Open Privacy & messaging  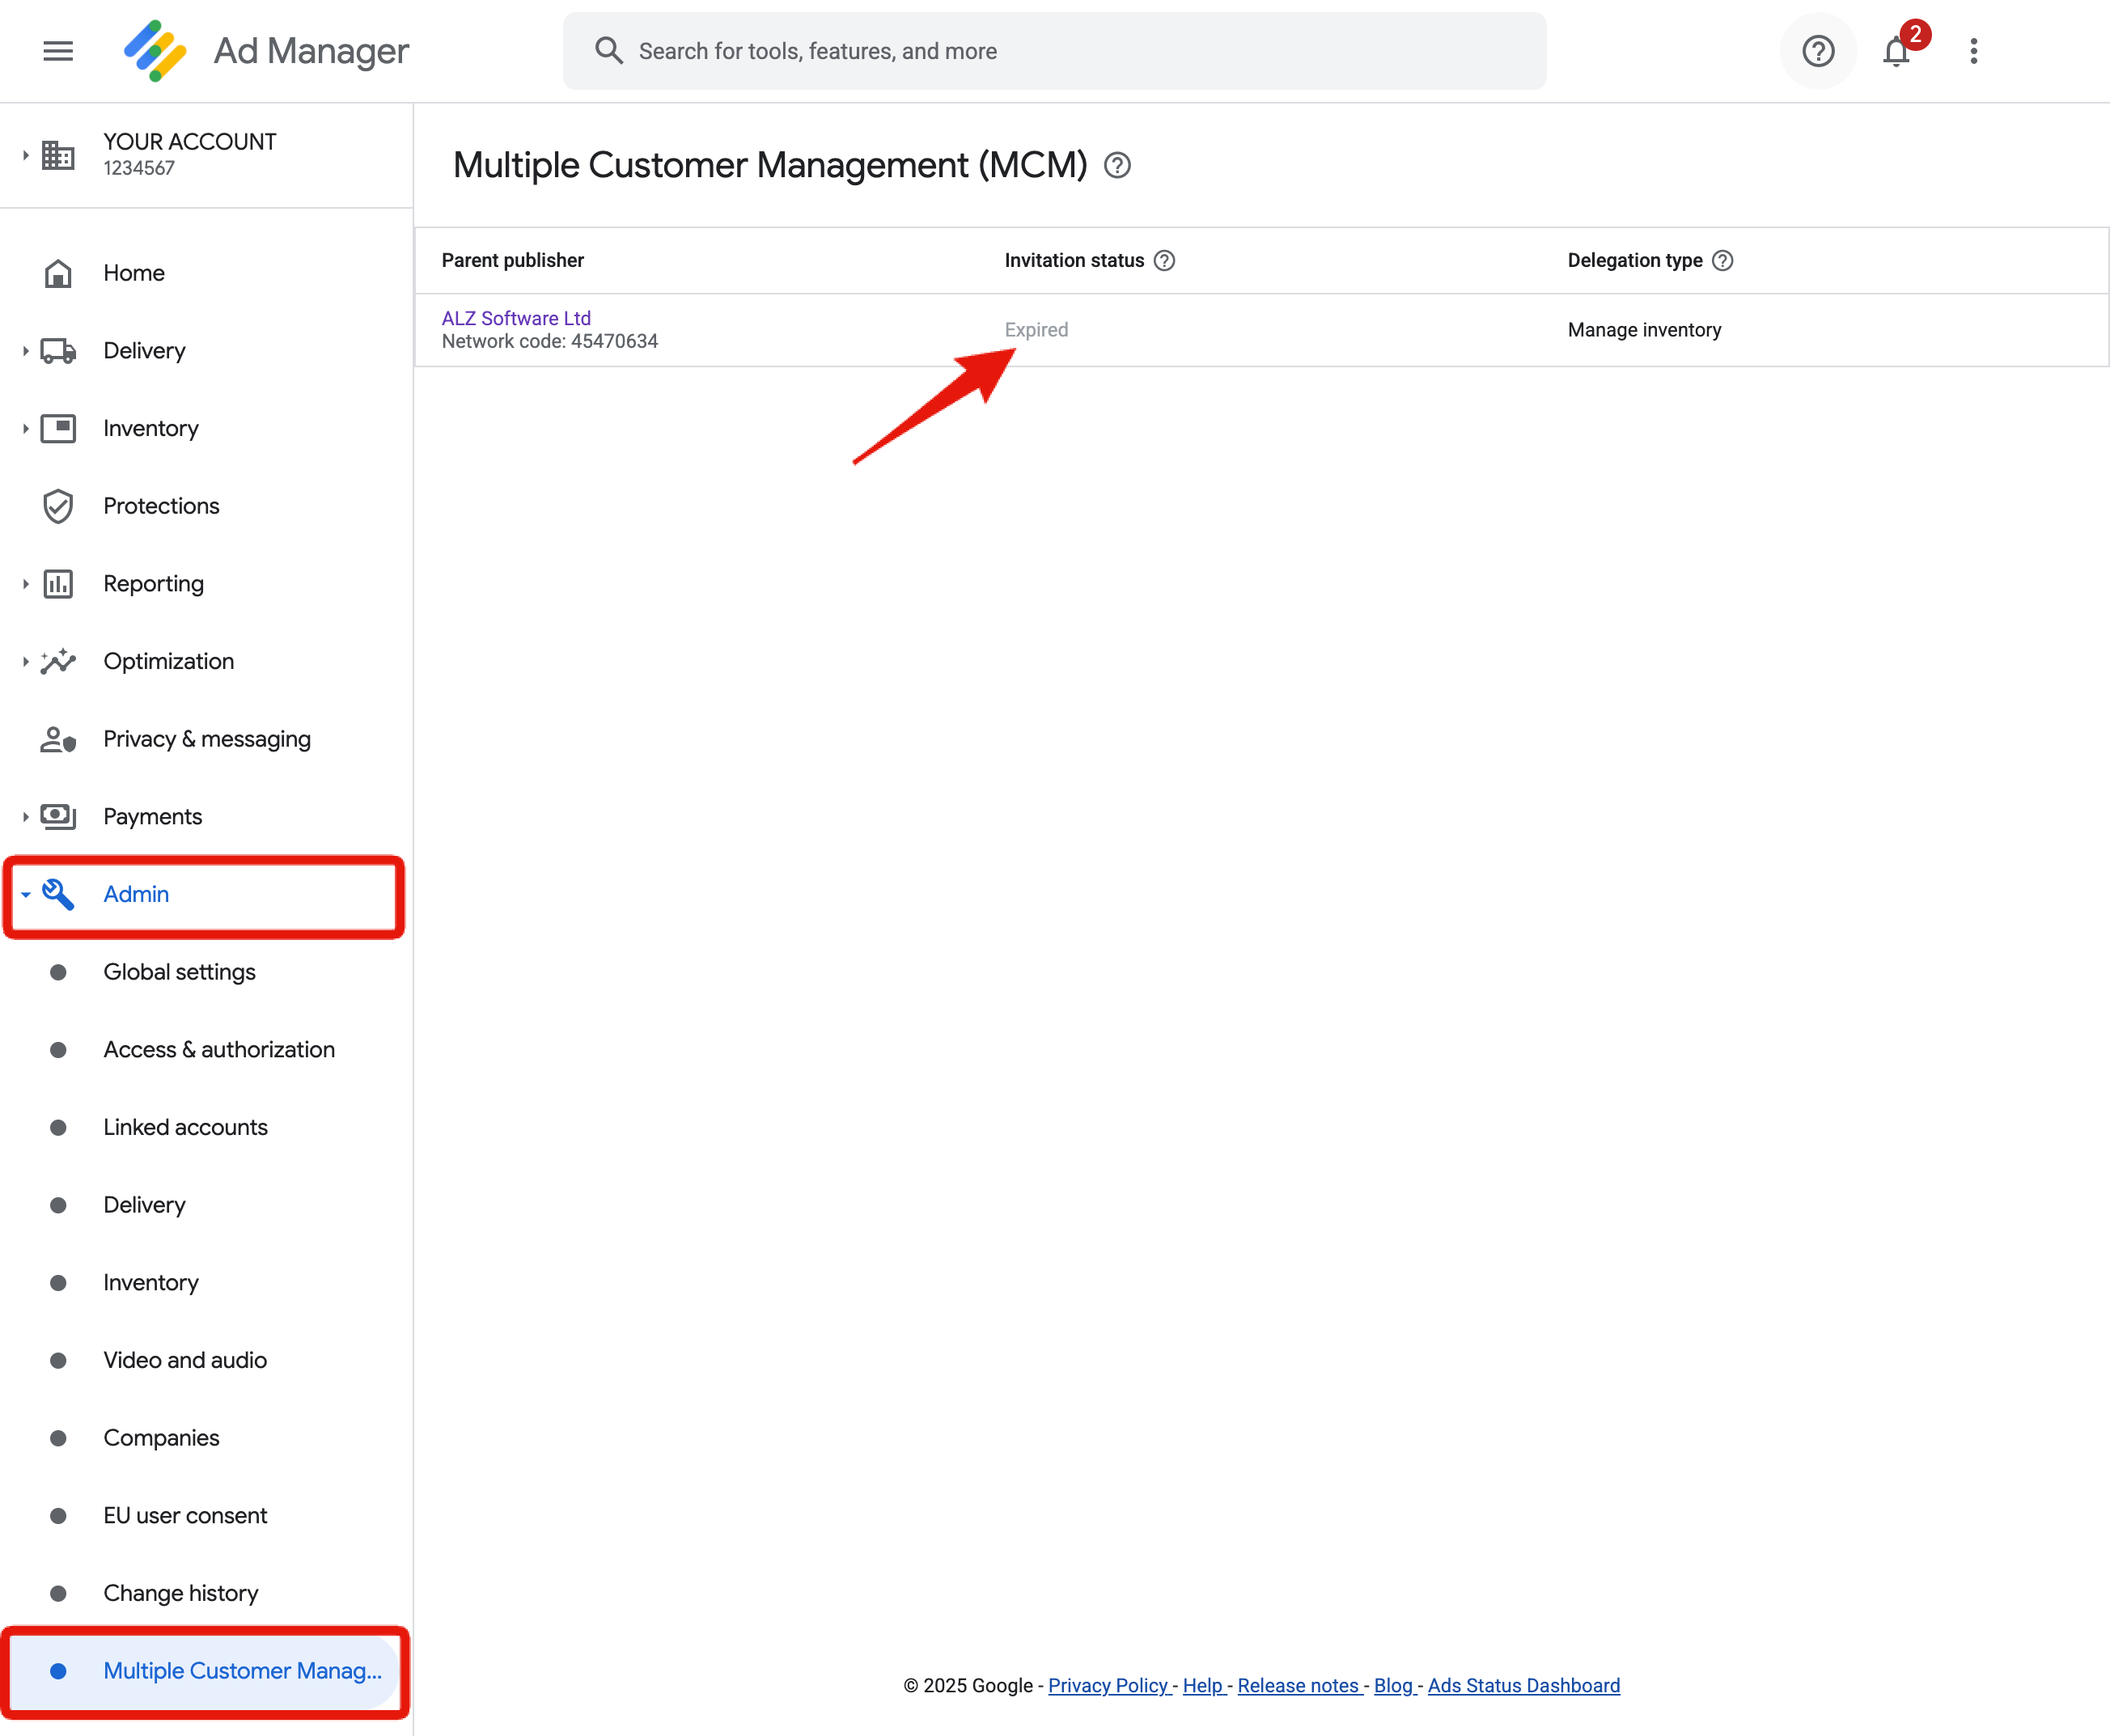tap(207, 739)
